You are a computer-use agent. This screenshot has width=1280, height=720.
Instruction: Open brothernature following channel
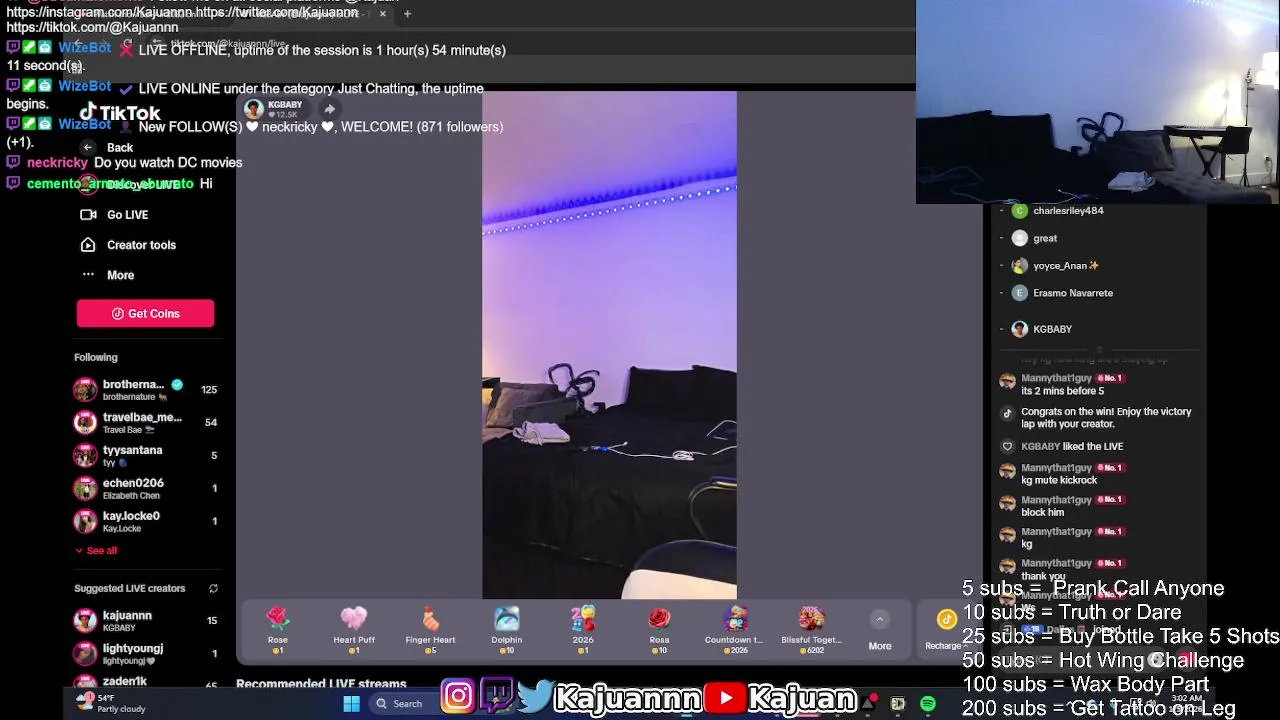[145, 390]
